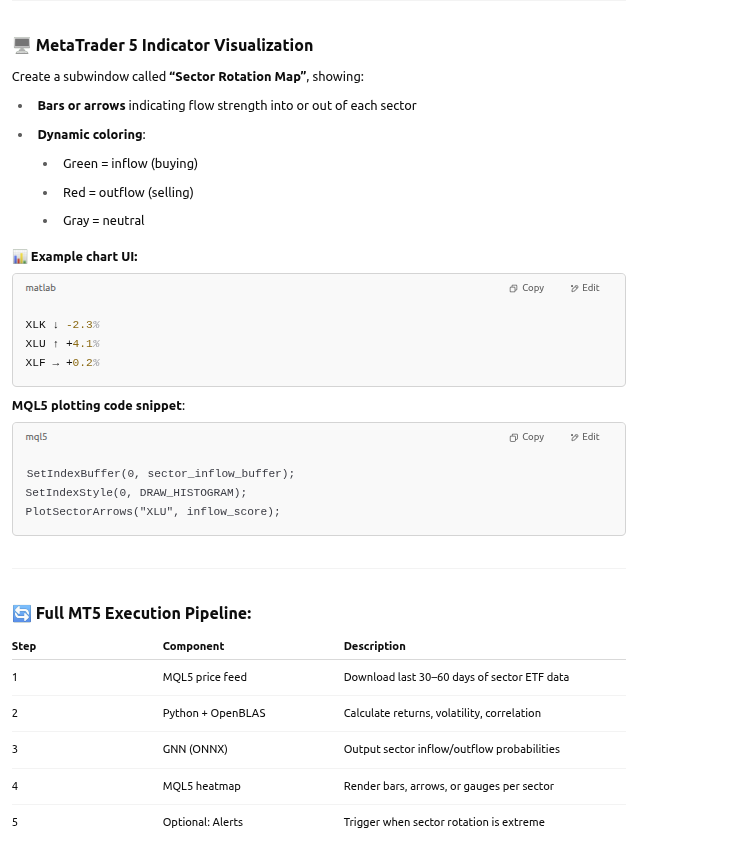Click the "GNN (ONNX)" table cell
The image size is (740, 841).
pyautogui.click(x=195, y=749)
